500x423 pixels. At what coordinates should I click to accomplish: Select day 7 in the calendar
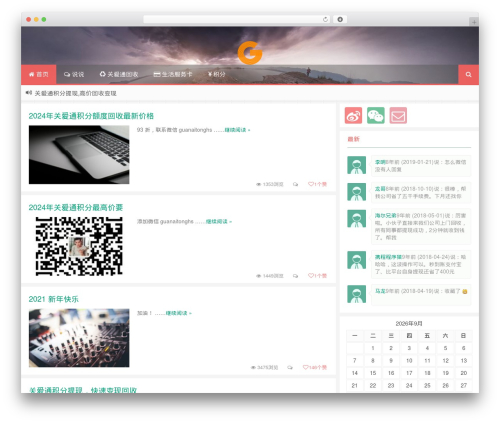[355, 360]
